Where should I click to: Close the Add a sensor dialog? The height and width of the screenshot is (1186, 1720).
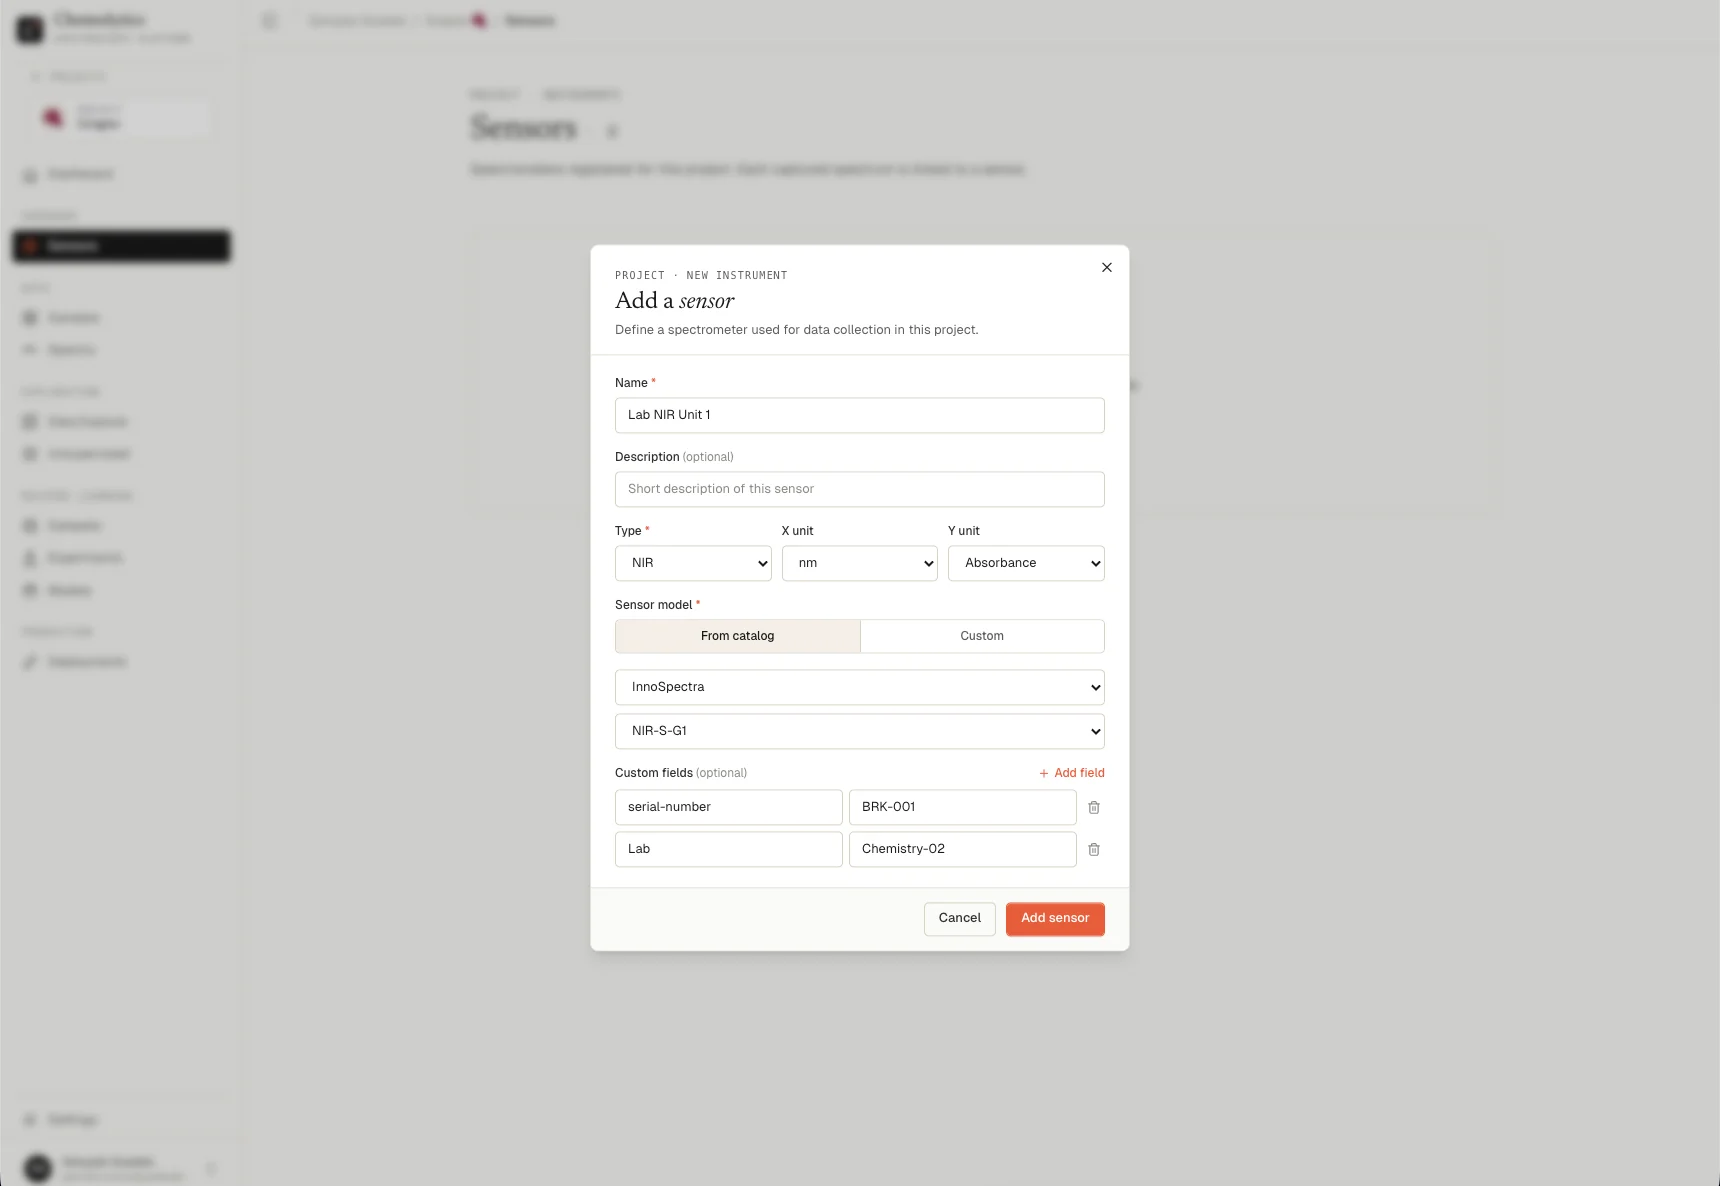point(1106,267)
